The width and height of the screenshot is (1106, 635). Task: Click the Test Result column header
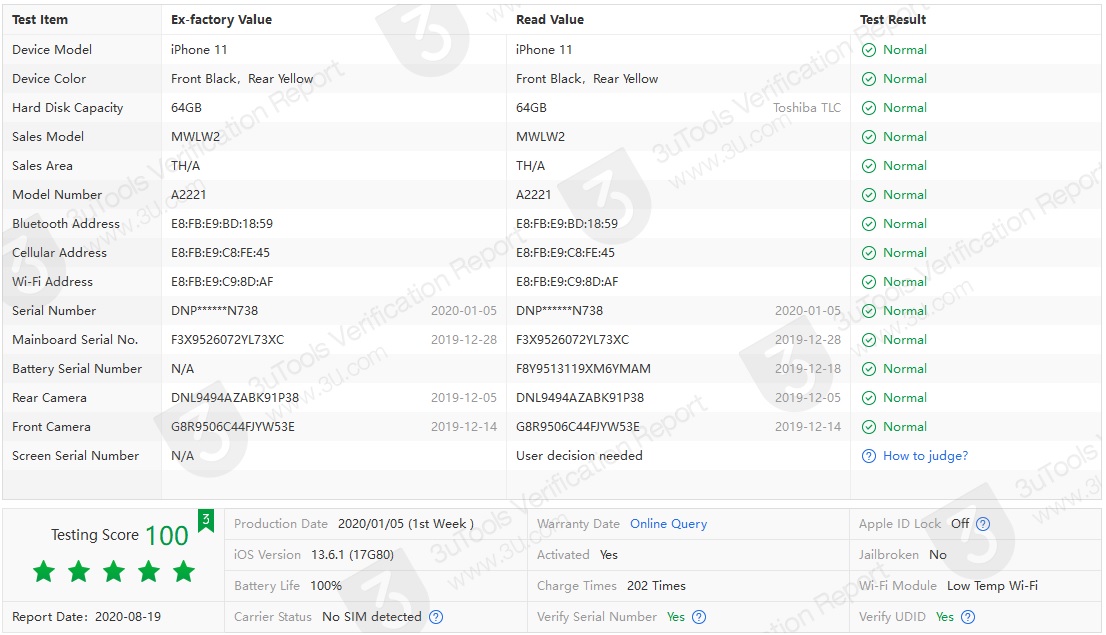[893, 20]
